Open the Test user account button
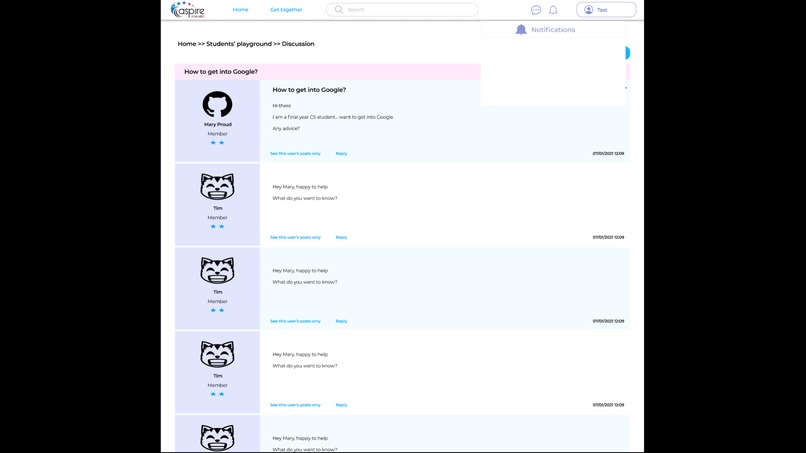Screen dimensions: 806x453 tap(606, 10)
